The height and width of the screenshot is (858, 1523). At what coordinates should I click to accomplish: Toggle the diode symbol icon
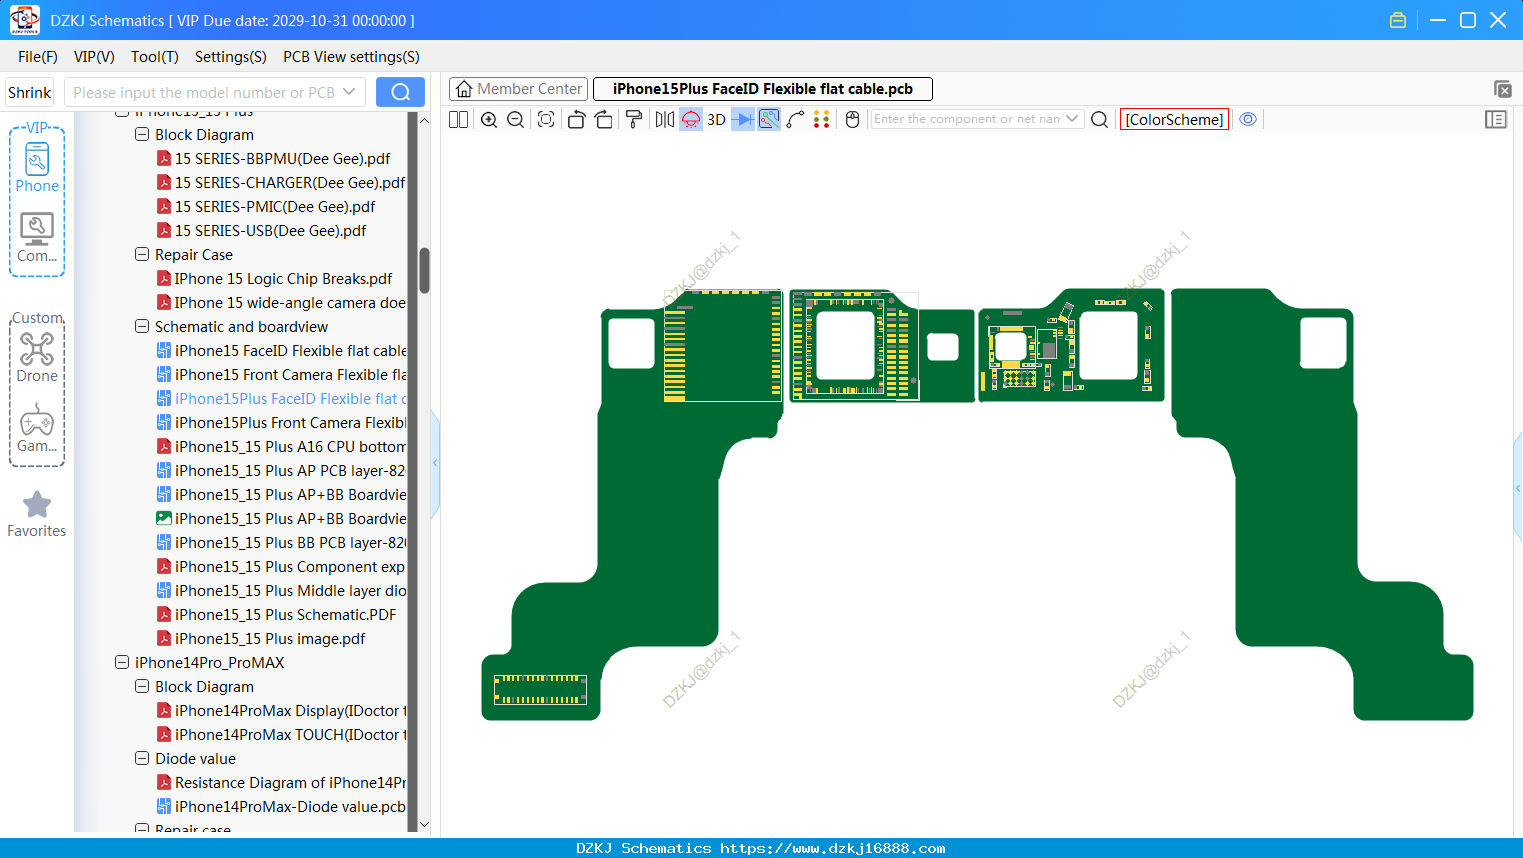point(743,119)
